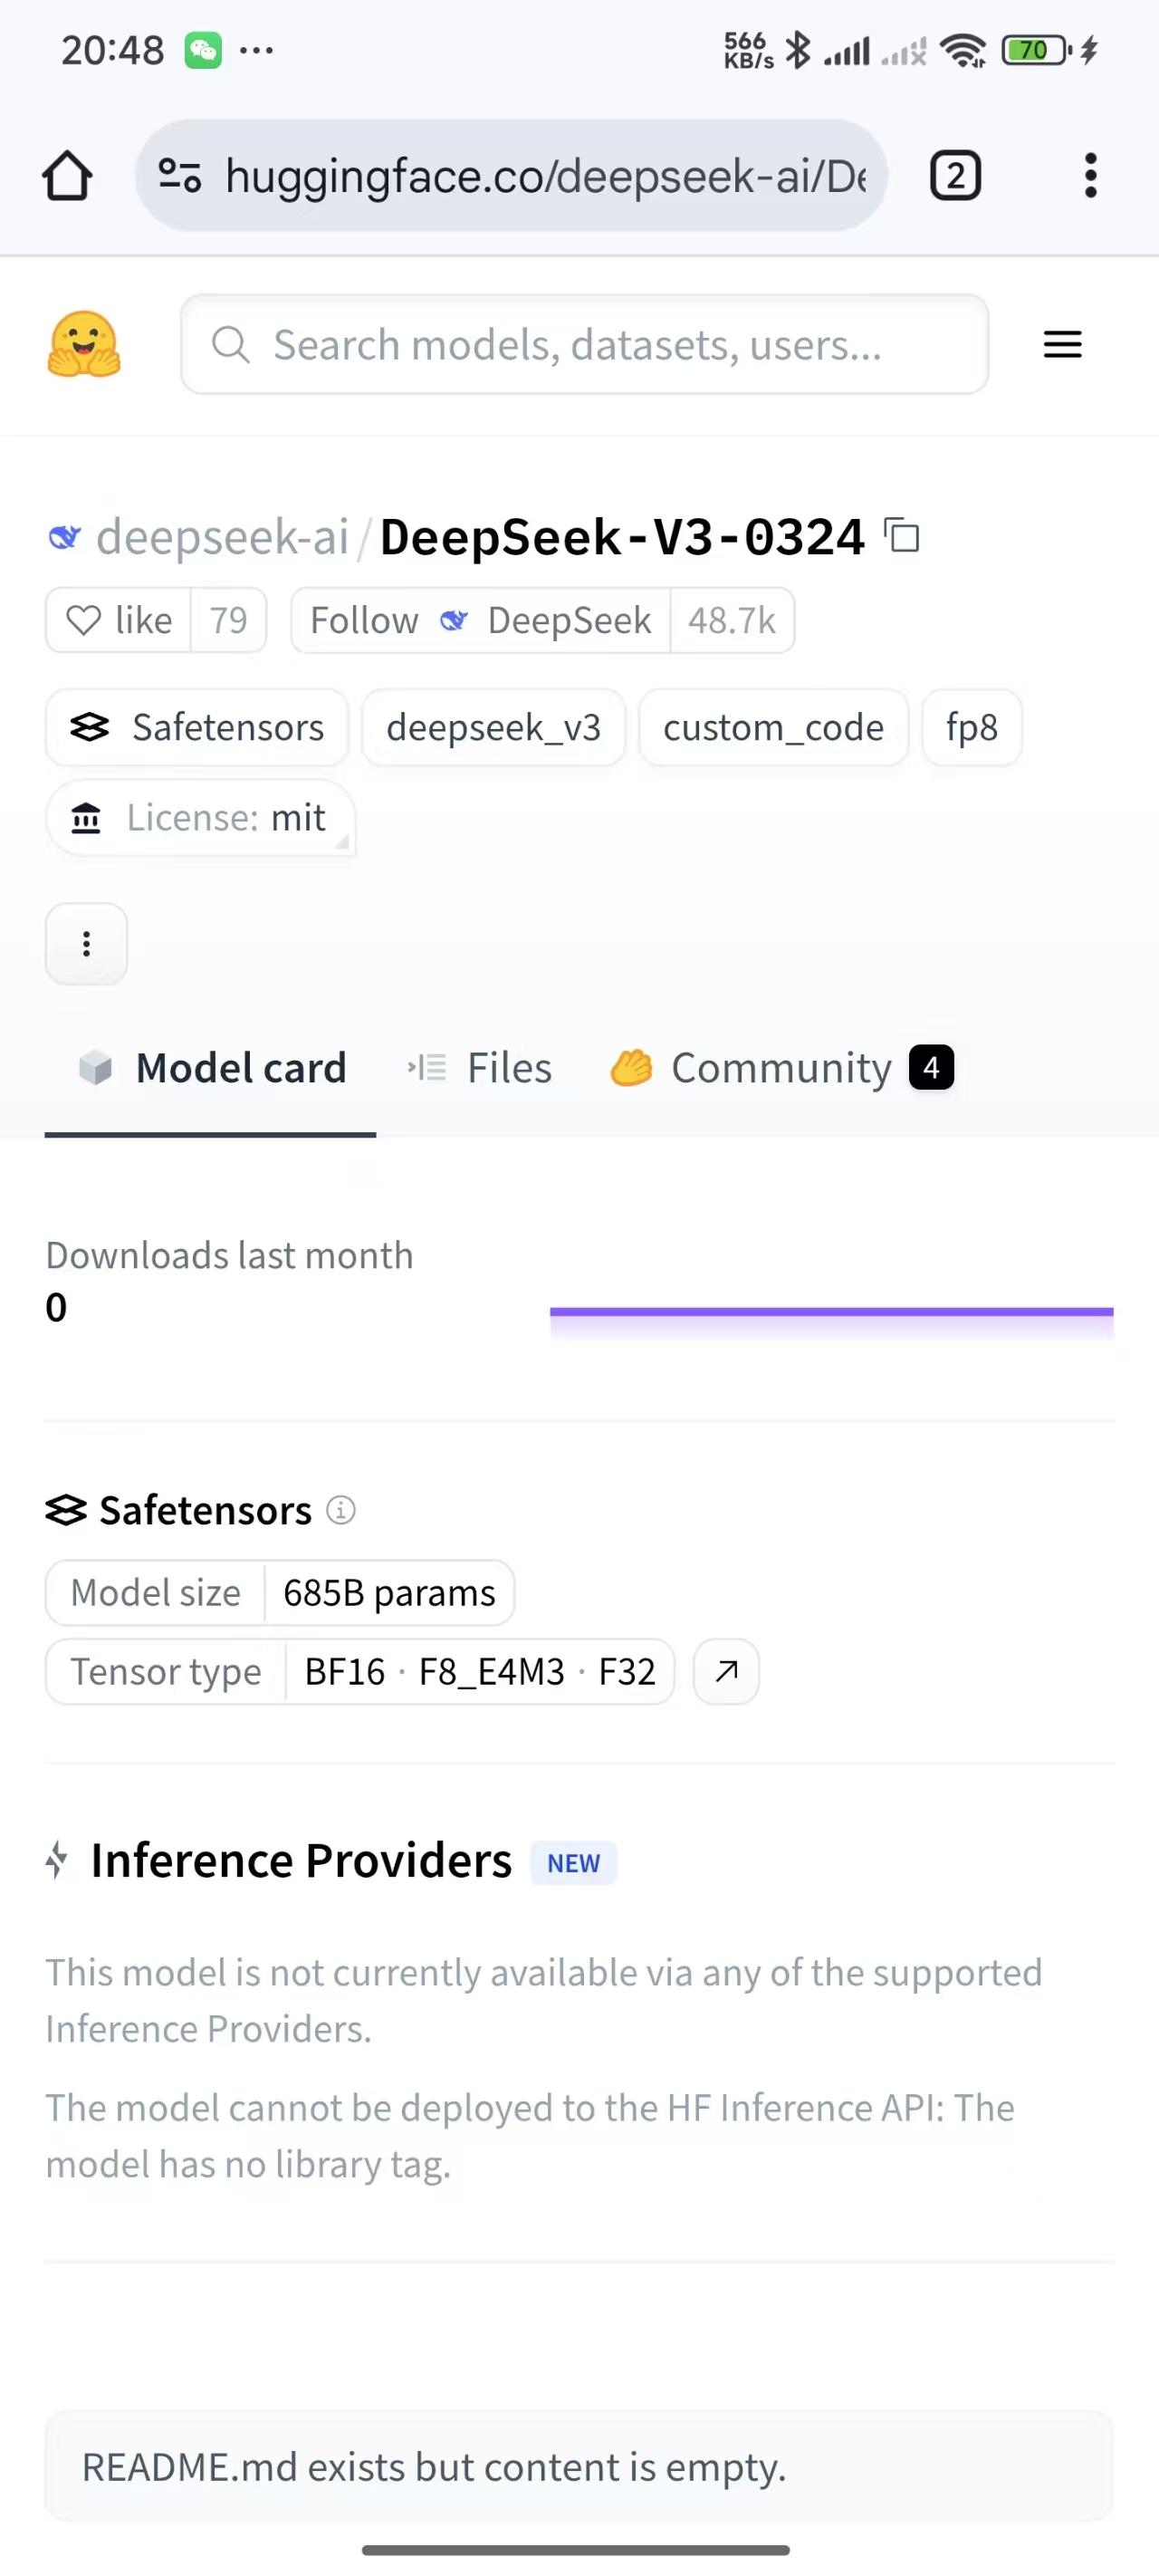The height and width of the screenshot is (2576, 1159).
Task: Open the model three-dot options menu
Action: pos(87,944)
